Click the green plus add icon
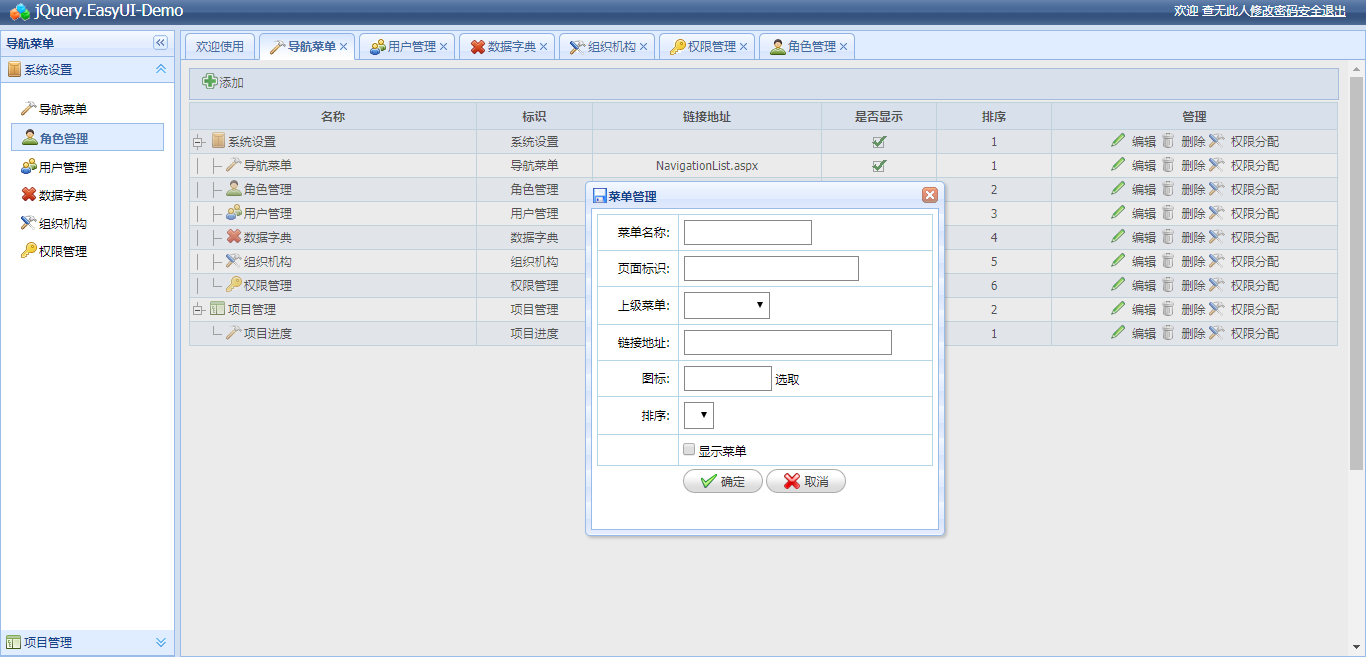Viewport: 1366px width, 657px height. (210, 82)
